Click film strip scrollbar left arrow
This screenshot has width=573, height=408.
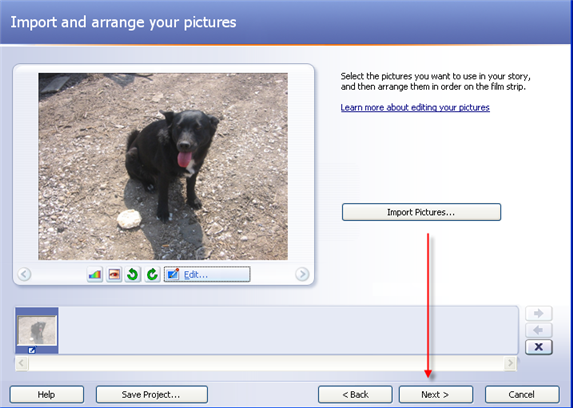click(22, 363)
